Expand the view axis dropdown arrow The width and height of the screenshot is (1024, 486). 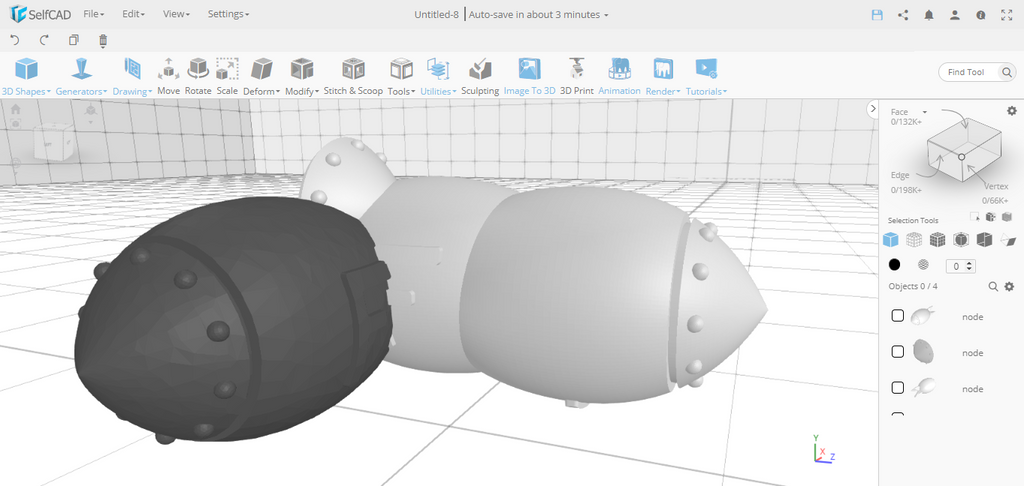click(91, 122)
